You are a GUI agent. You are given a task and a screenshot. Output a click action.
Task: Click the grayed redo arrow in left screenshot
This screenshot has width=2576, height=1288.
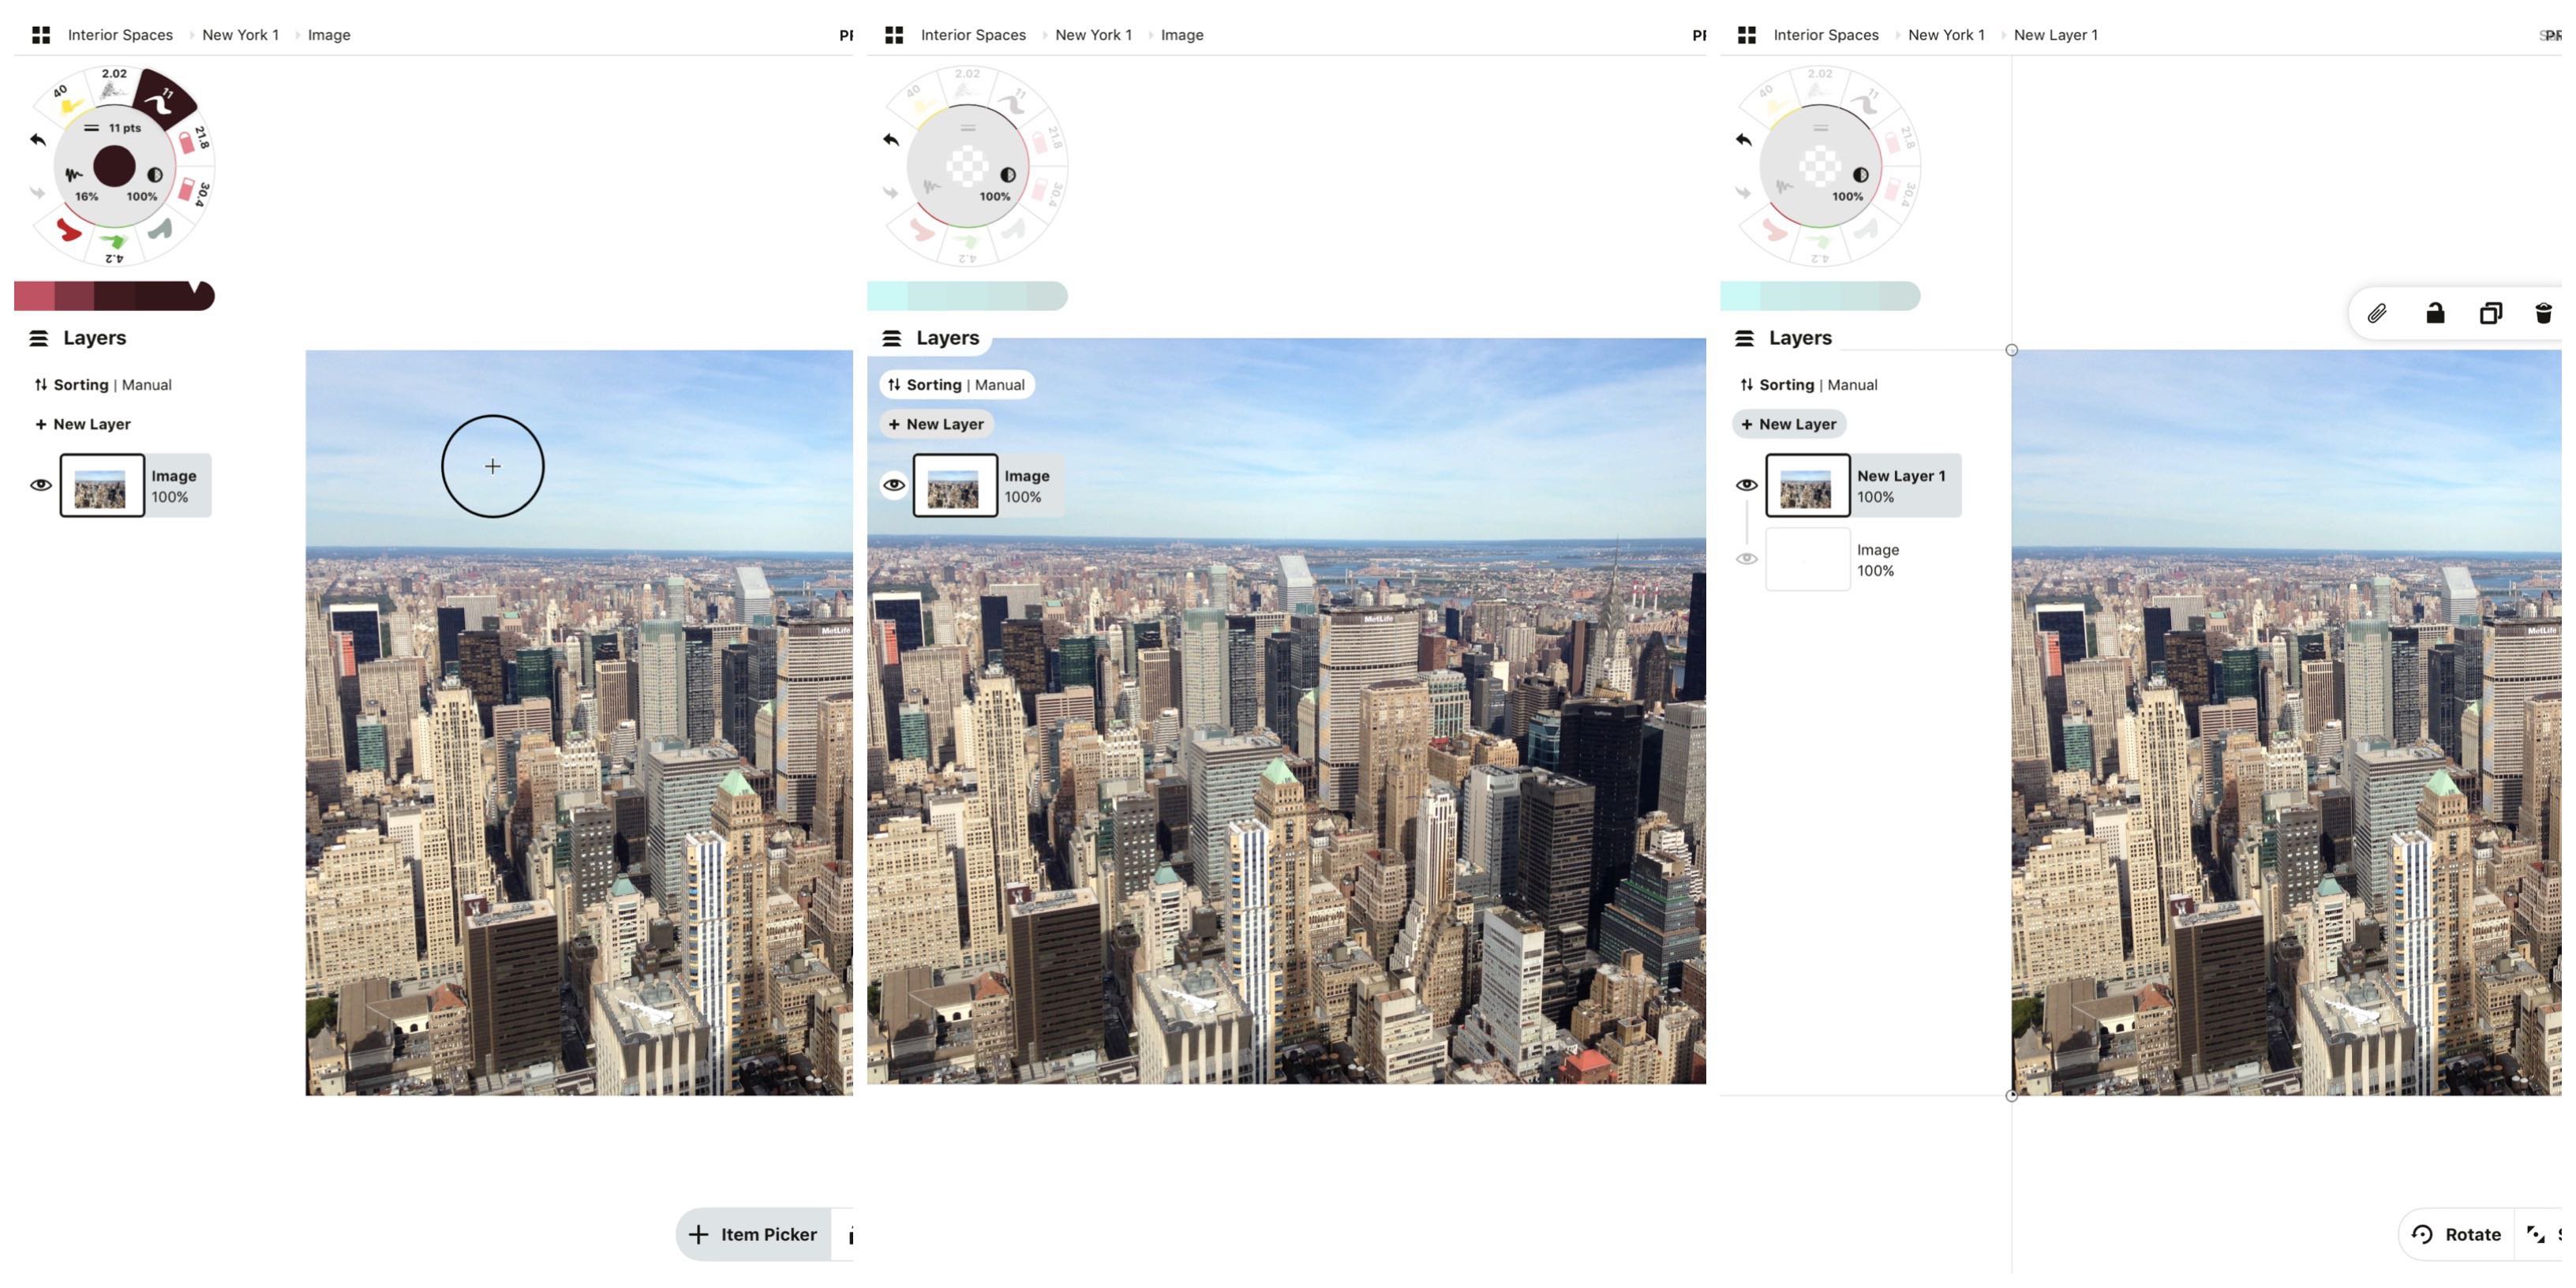pos(38,192)
